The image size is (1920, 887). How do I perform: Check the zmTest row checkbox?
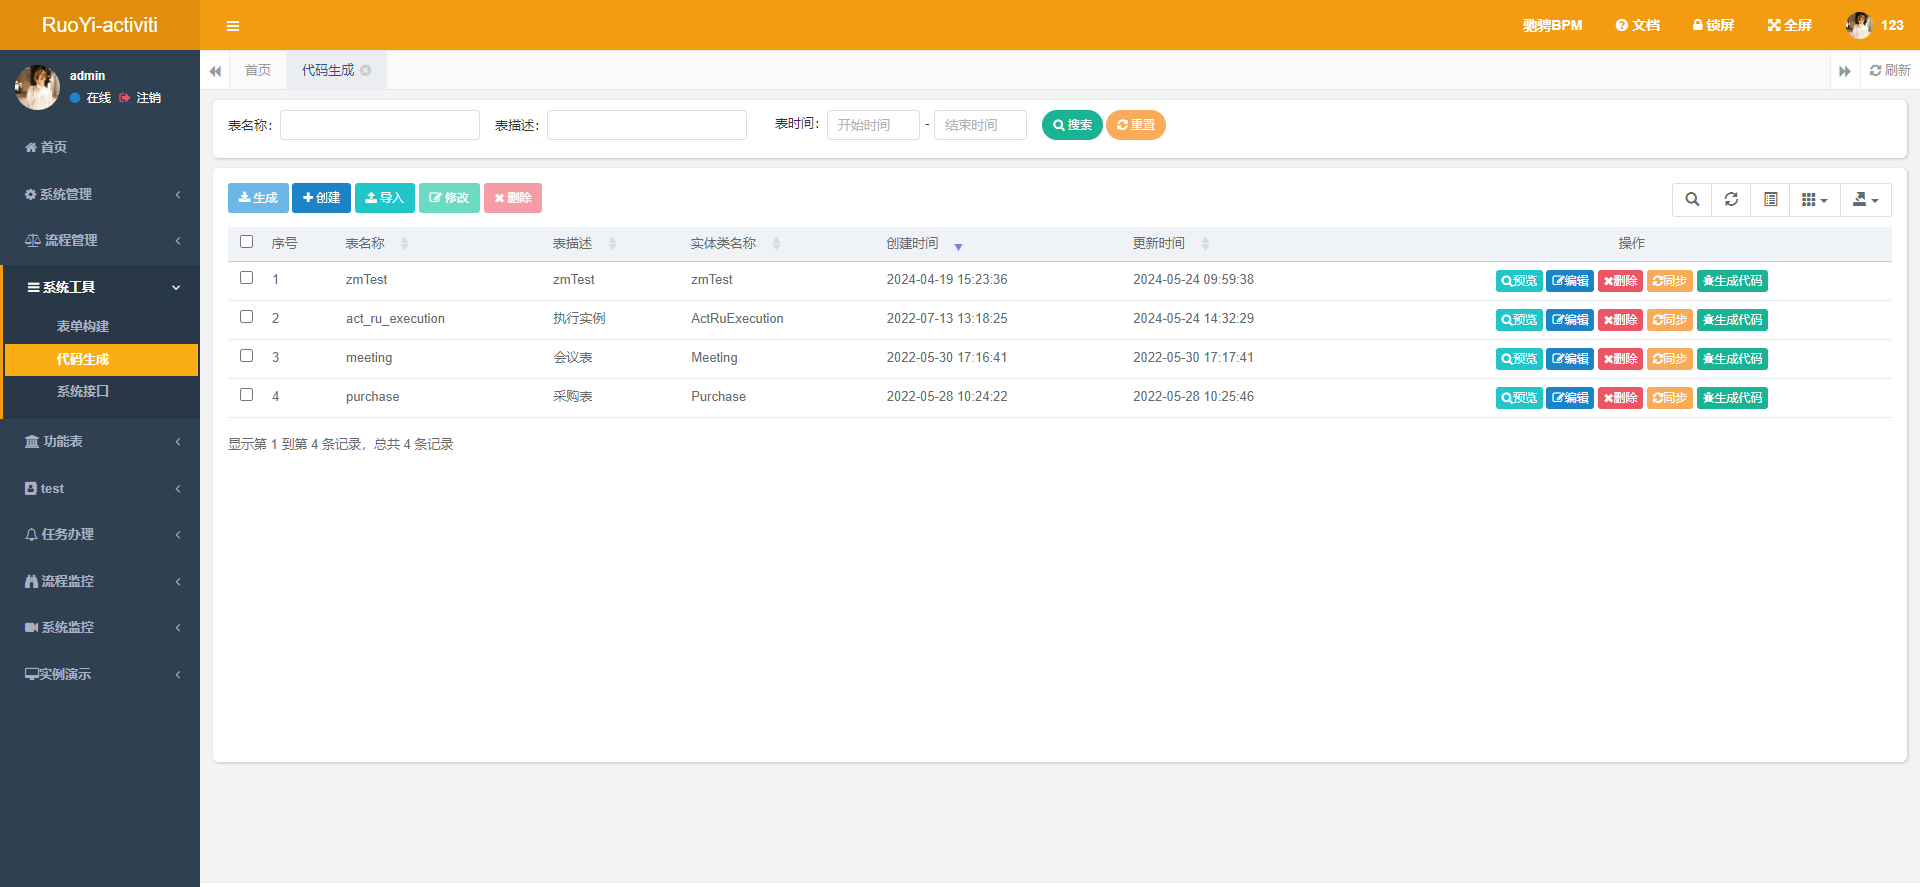point(247,278)
